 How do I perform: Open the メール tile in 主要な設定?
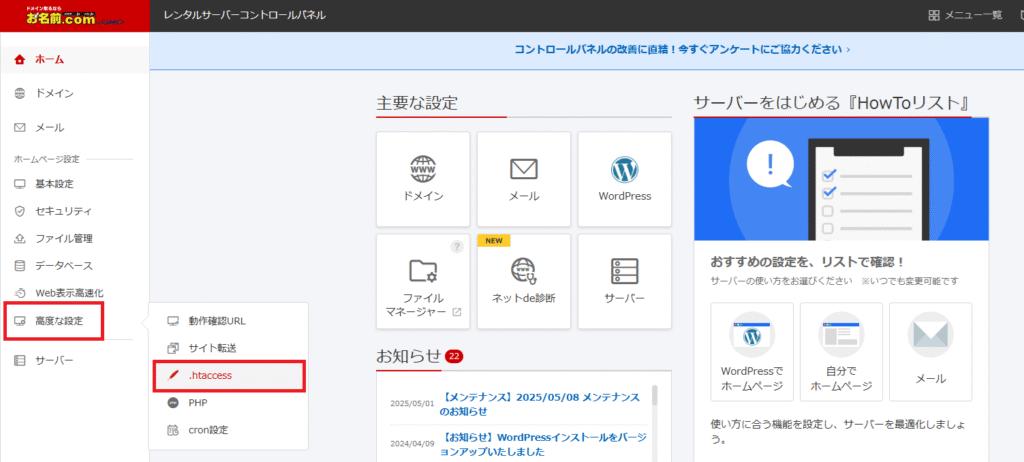pos(523,178)
